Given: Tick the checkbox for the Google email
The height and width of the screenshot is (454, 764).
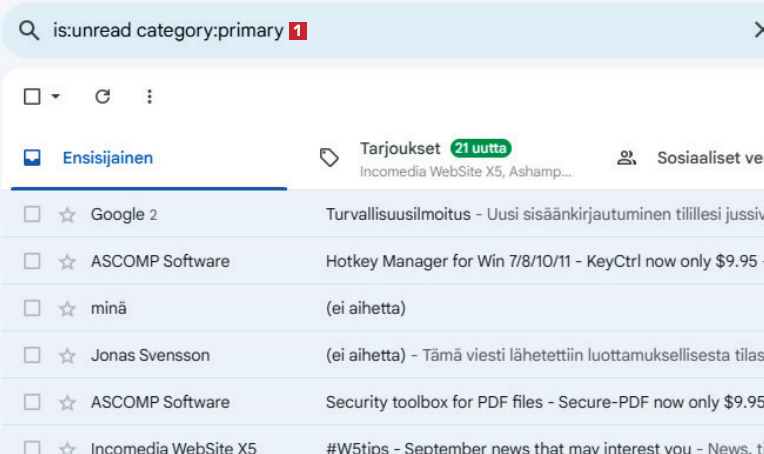Looking at the screenshot, I should [32, 215].
